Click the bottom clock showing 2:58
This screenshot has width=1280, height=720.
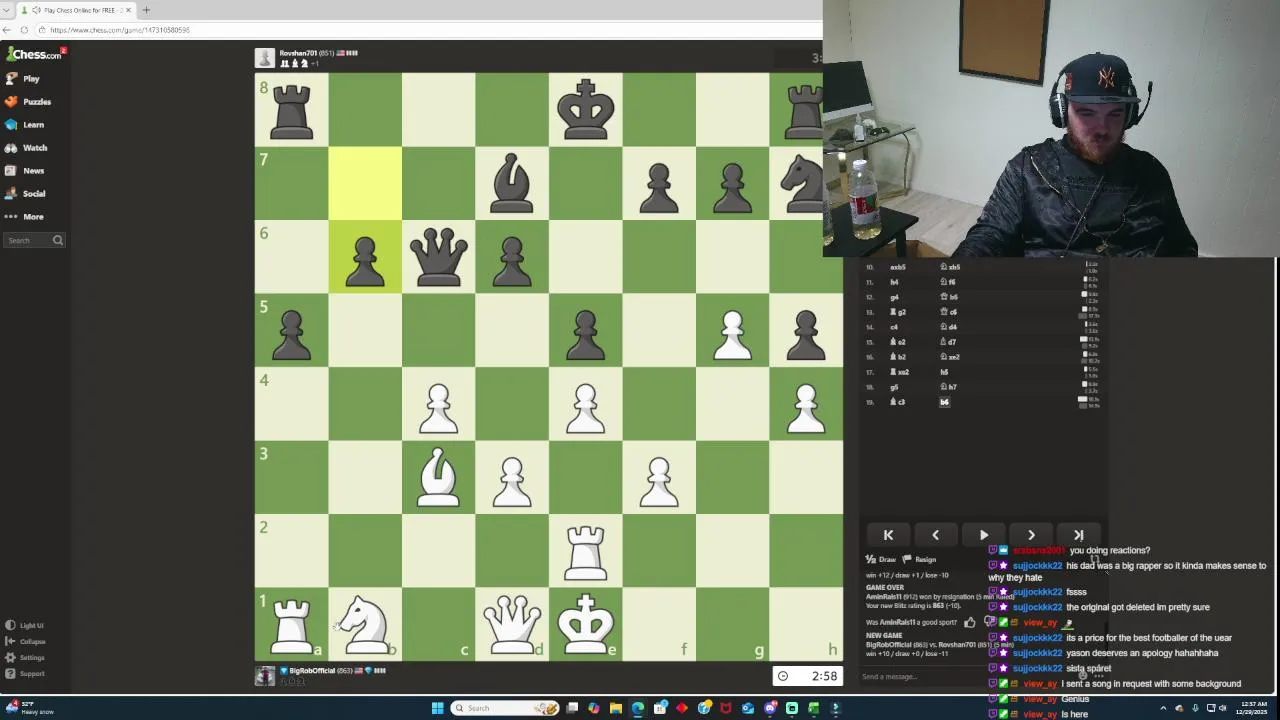(808, 676)
